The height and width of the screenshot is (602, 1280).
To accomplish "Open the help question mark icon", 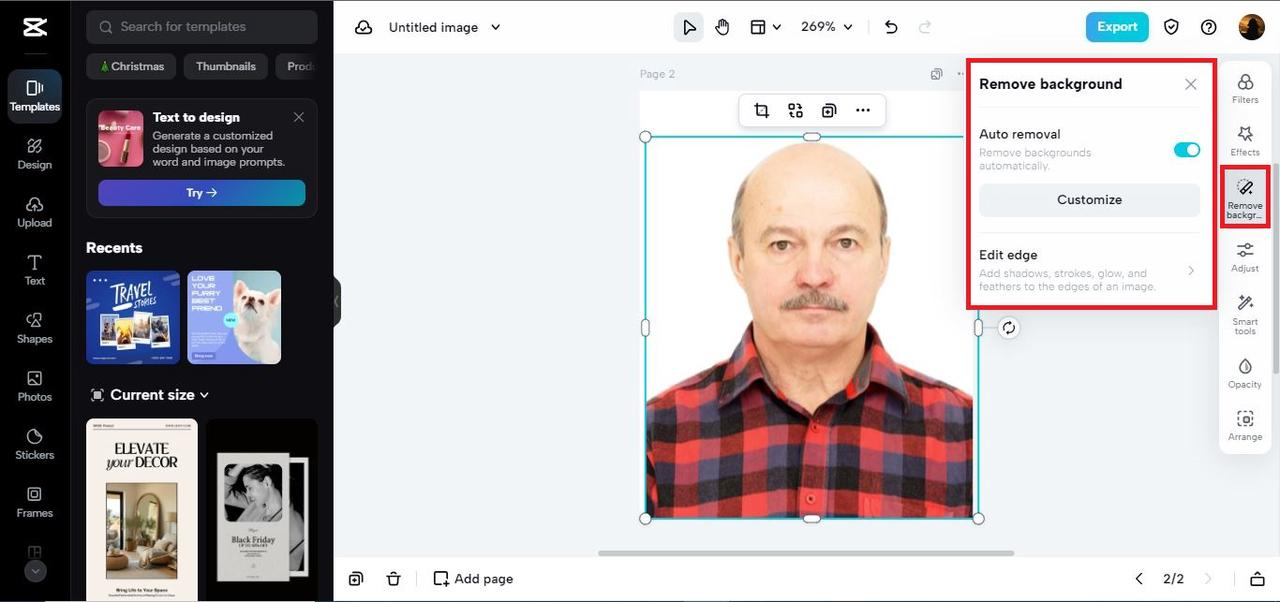I will [x=1209, y=27].
